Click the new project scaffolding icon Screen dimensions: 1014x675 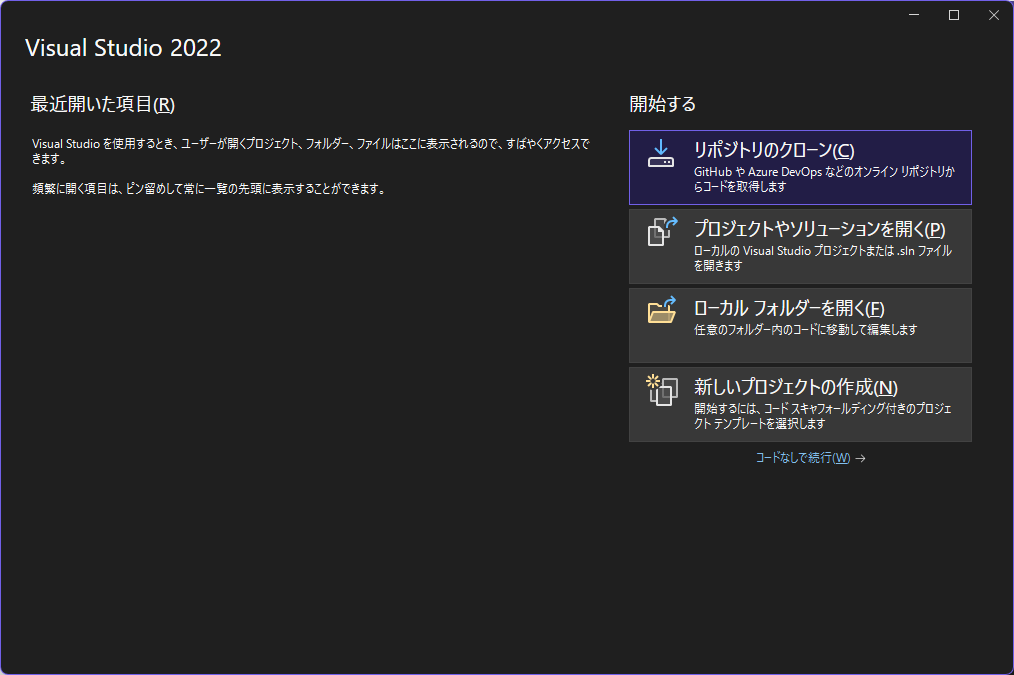click(661, 392)
